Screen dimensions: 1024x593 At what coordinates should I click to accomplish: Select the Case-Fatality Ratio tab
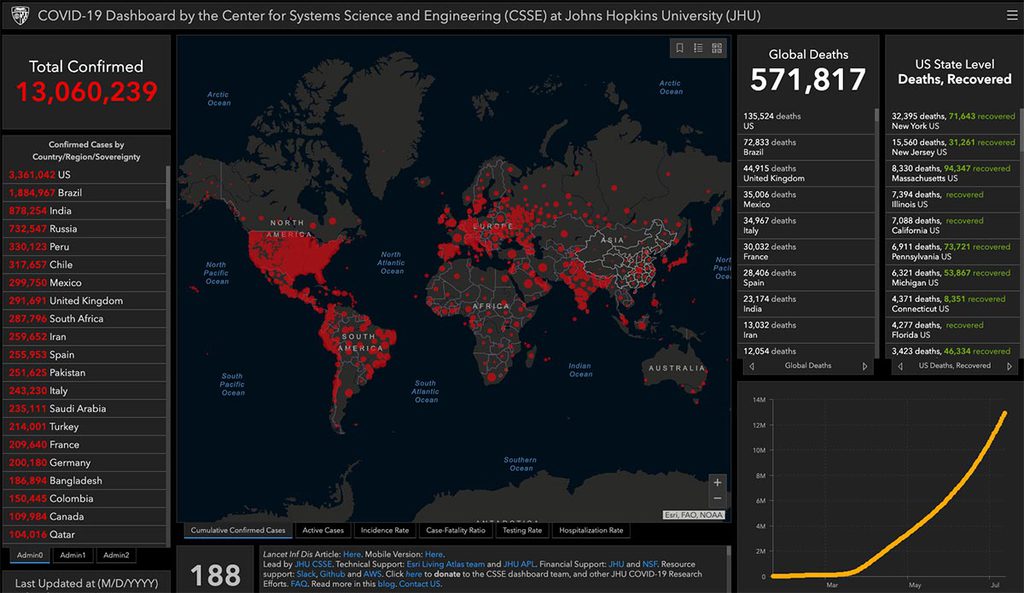(x=456, y=530)
